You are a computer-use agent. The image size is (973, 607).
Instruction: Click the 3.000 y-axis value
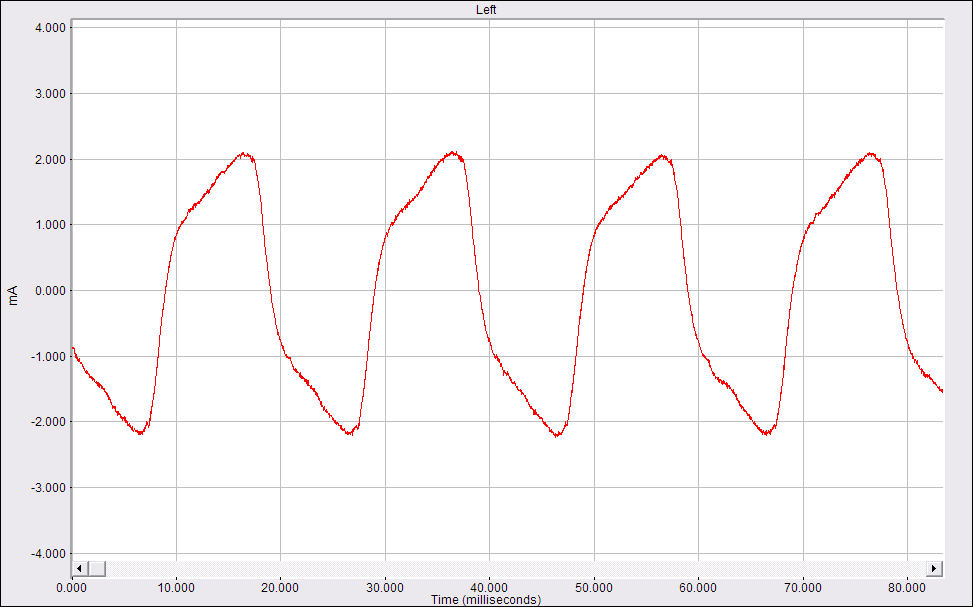coord(52,94)
